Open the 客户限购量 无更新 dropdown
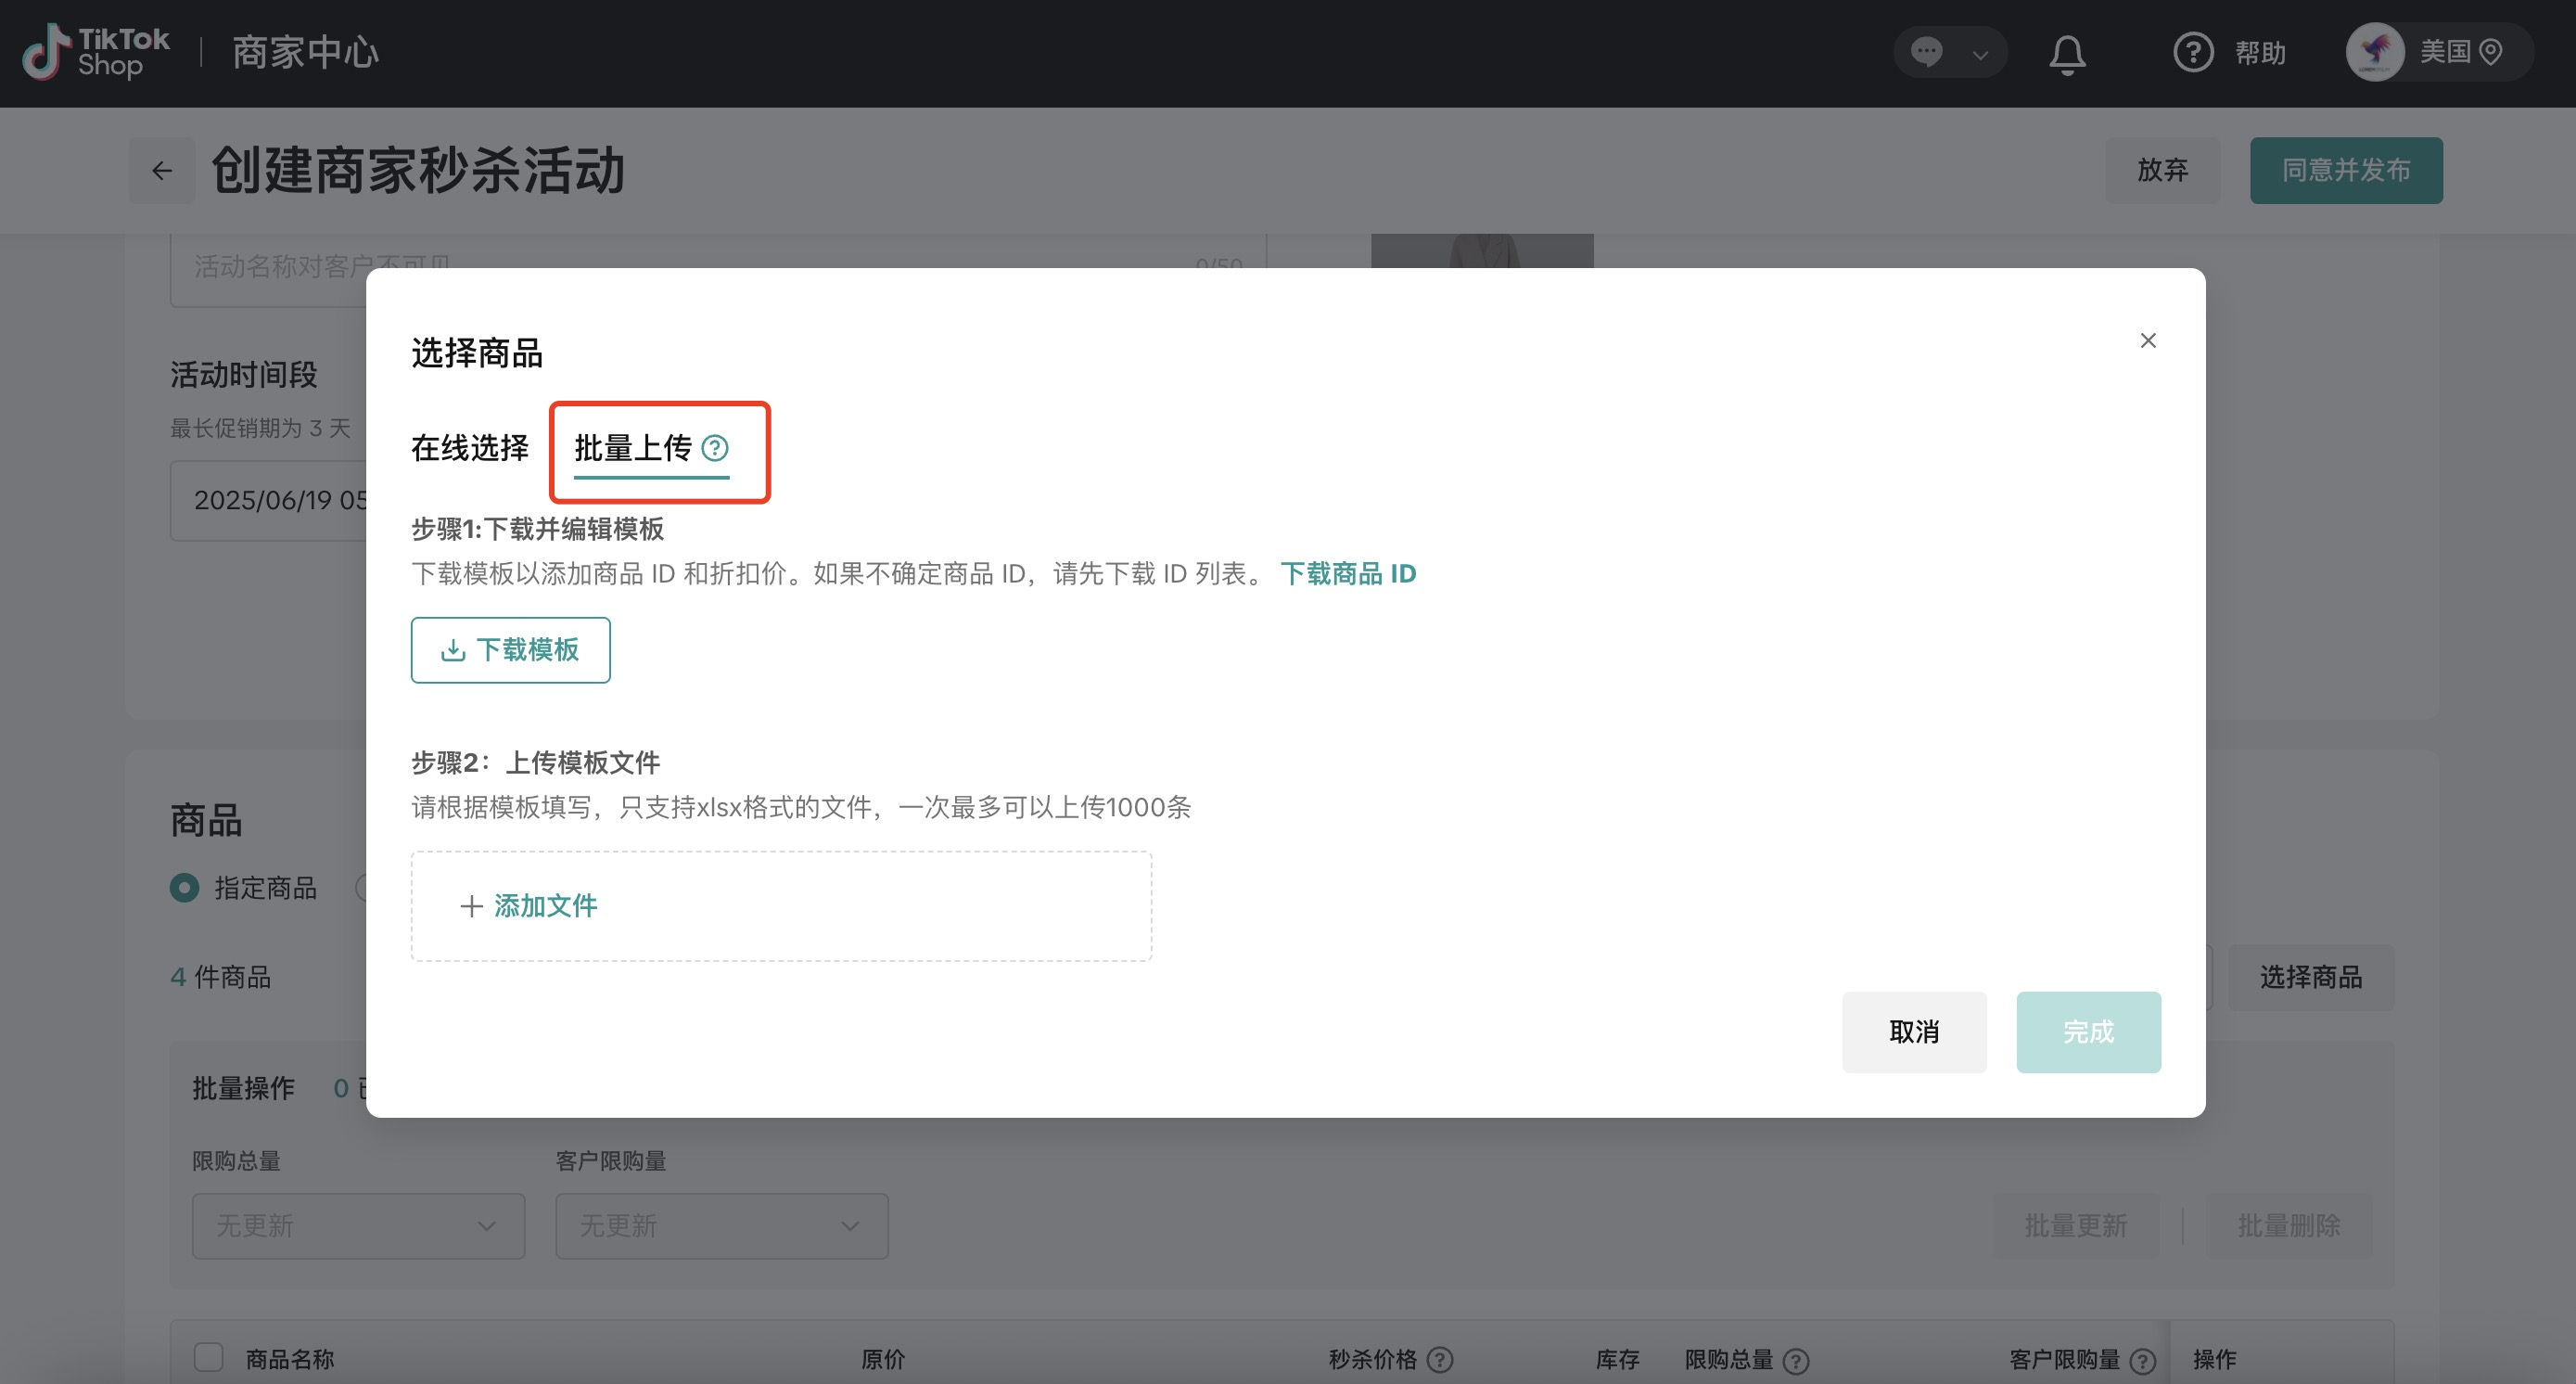 [x=721, y=1226]
